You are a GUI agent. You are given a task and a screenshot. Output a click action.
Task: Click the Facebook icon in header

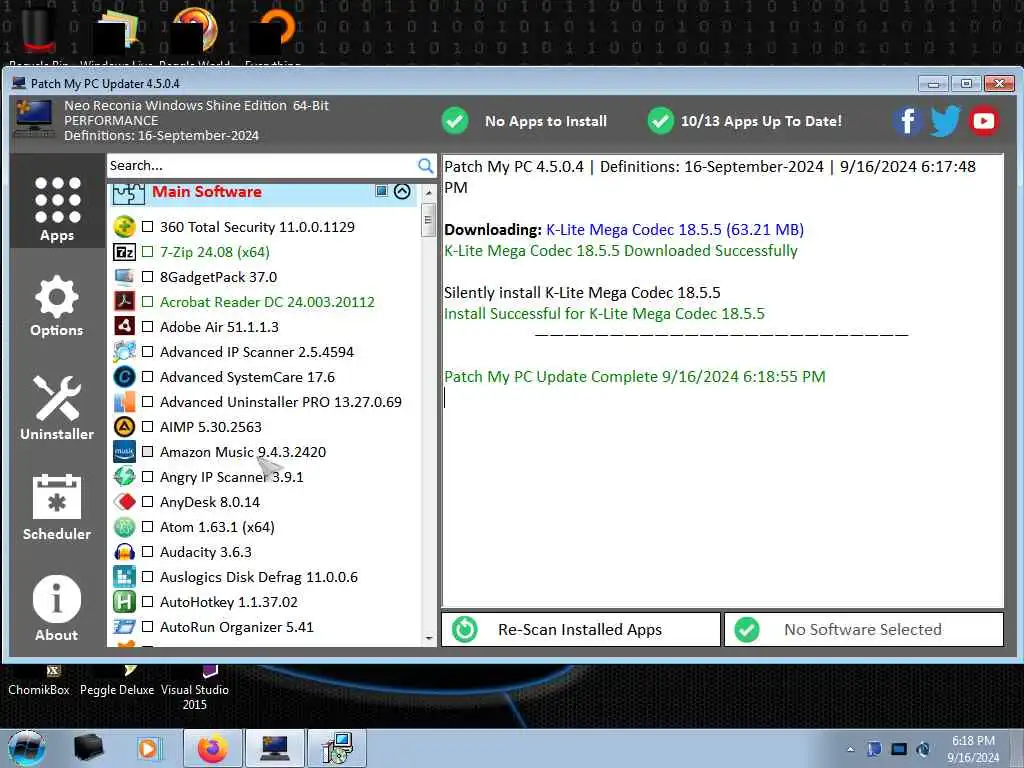(907, 121)
